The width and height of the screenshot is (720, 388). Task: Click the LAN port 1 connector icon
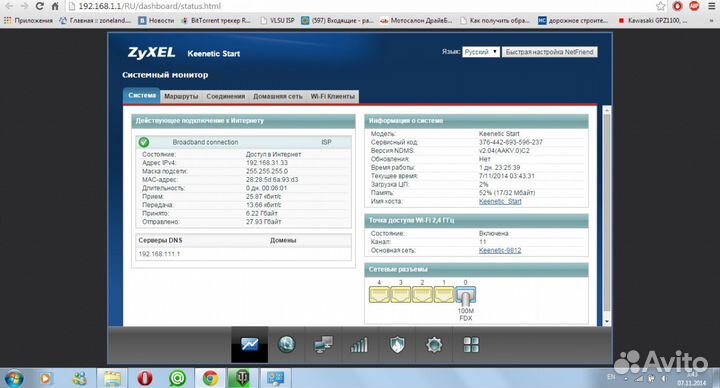444,294
